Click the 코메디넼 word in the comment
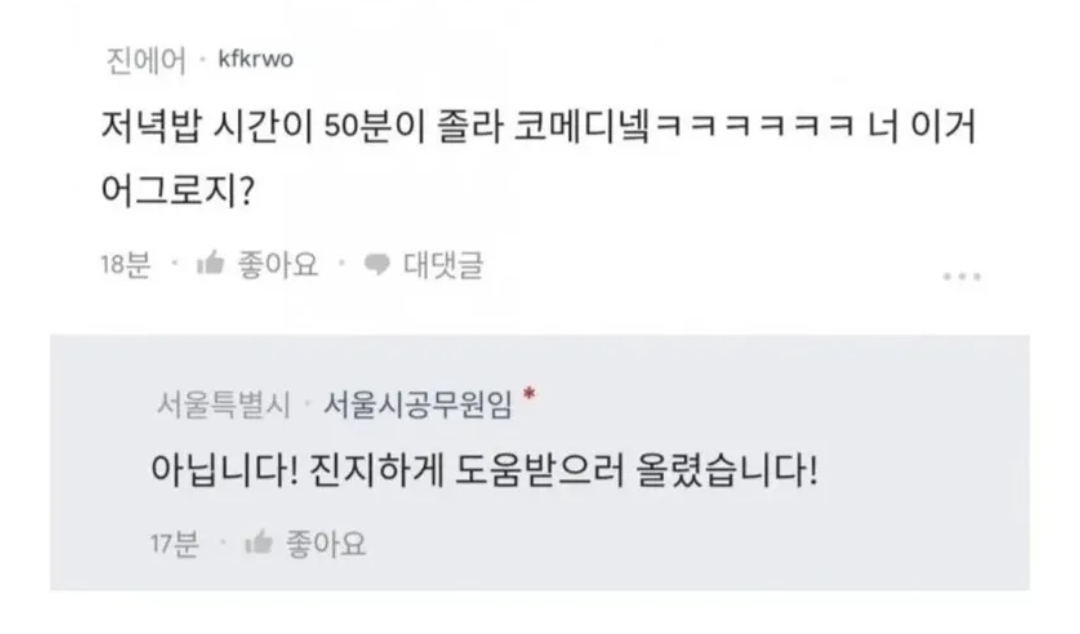This screenshot has height=634, width=1080. point(582,128)
